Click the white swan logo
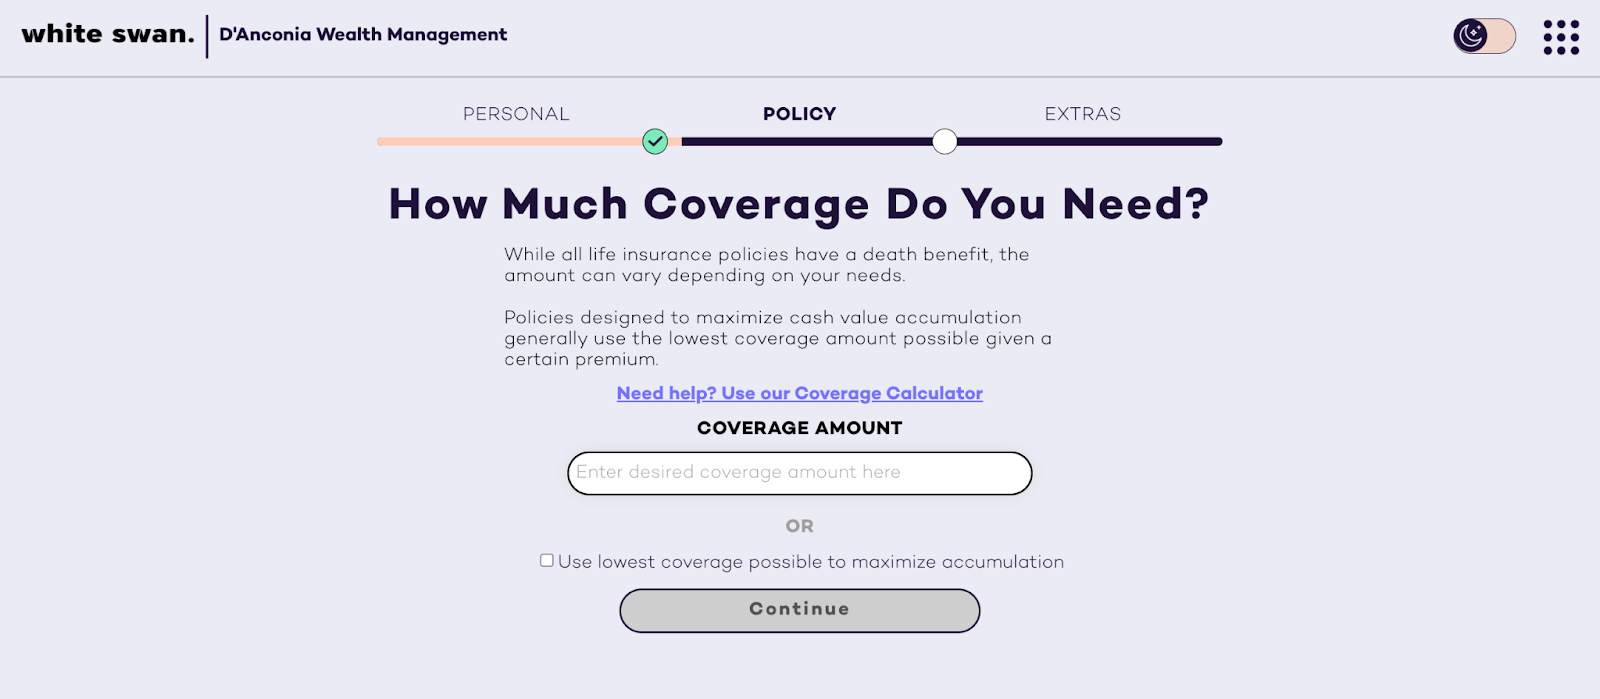The width and height of the screenshot is (1600, 699). (x=108, y=34)
